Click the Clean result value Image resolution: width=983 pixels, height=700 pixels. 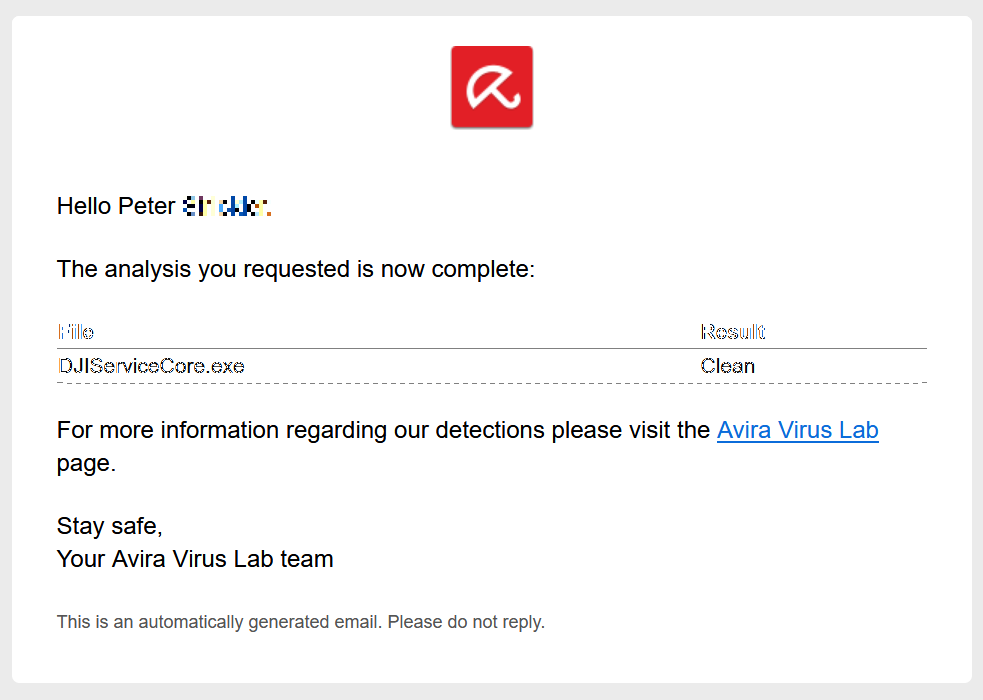coord(727,366)
